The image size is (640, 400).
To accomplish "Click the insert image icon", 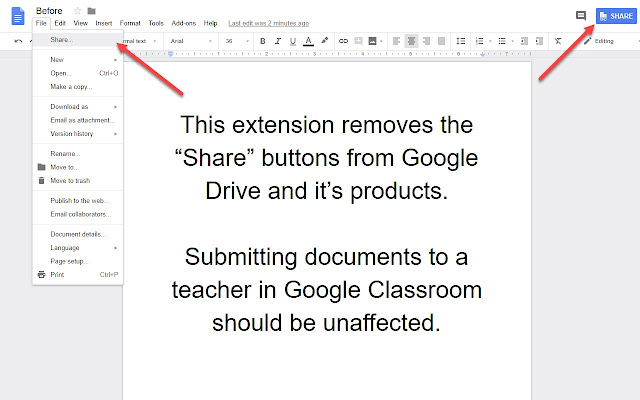I will 372,41.
